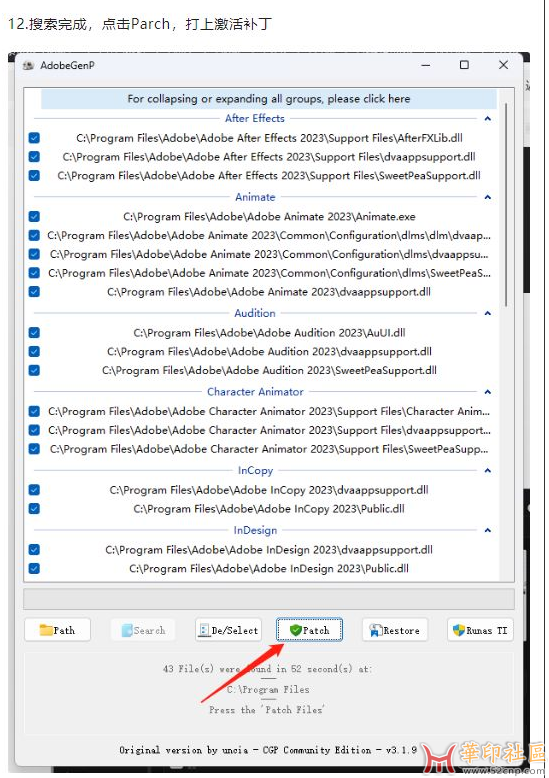Select InCopy 2023\Public.dll path row

tap(269, 509)
